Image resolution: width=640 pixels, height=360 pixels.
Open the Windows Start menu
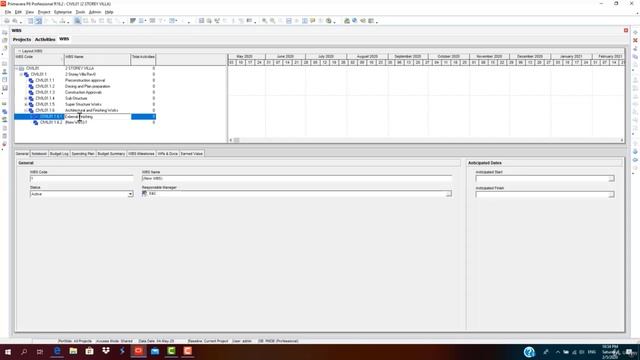point(7,351)
